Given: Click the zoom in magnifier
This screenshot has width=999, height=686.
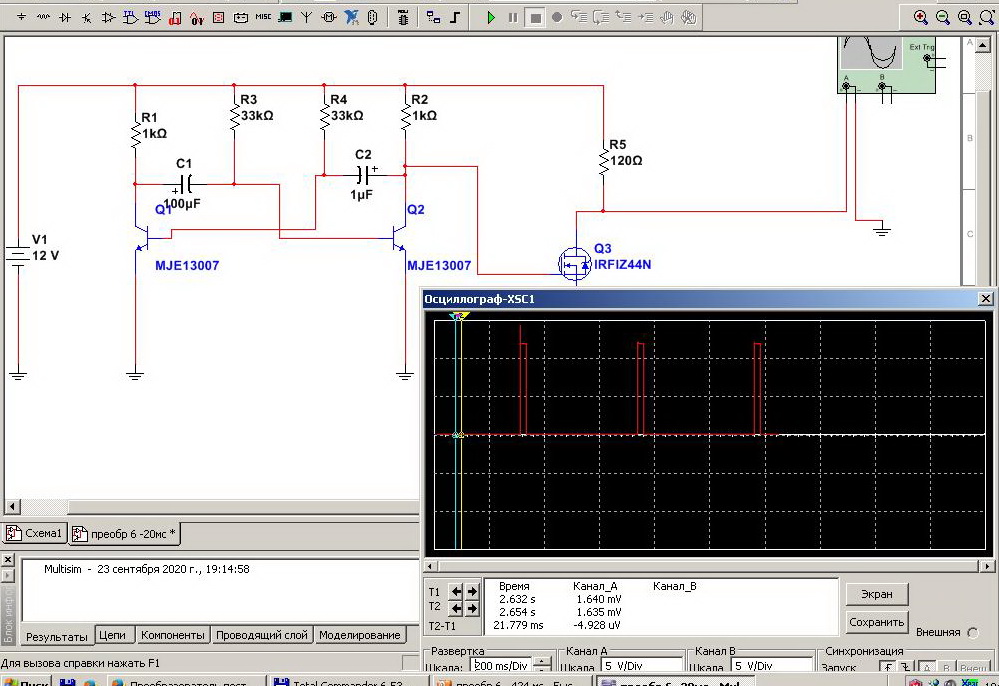Looking at the screenshot, I should tap(920, 17).
